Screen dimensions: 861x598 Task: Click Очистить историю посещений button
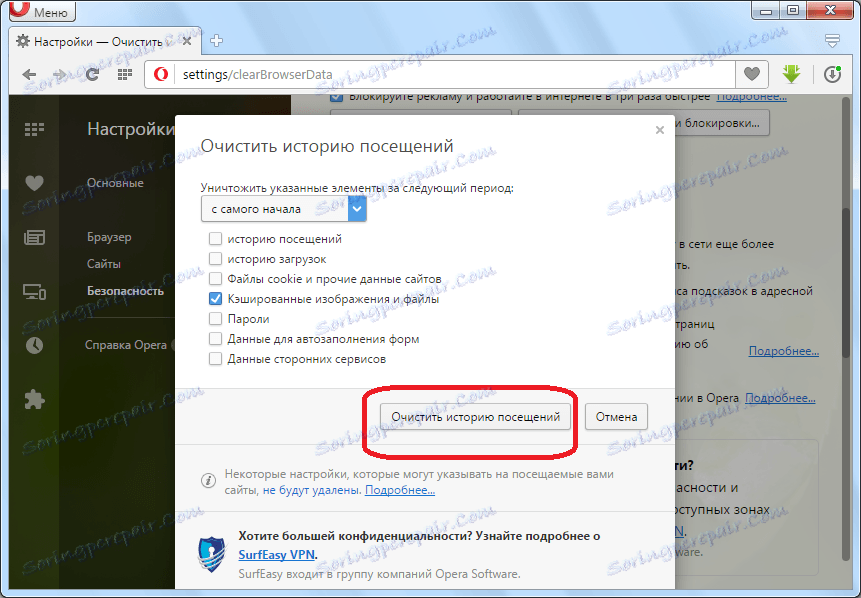coord(476,417)
